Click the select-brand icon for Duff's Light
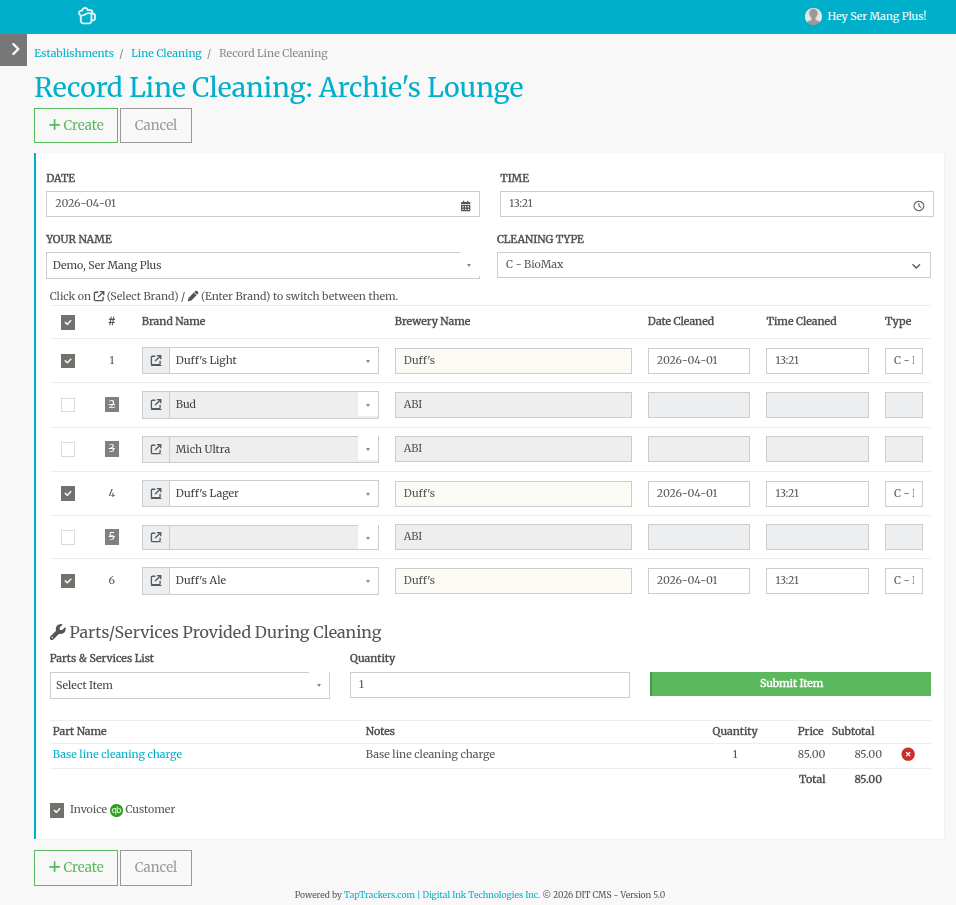Screen dimensions: 956x905 click(156, 360)
